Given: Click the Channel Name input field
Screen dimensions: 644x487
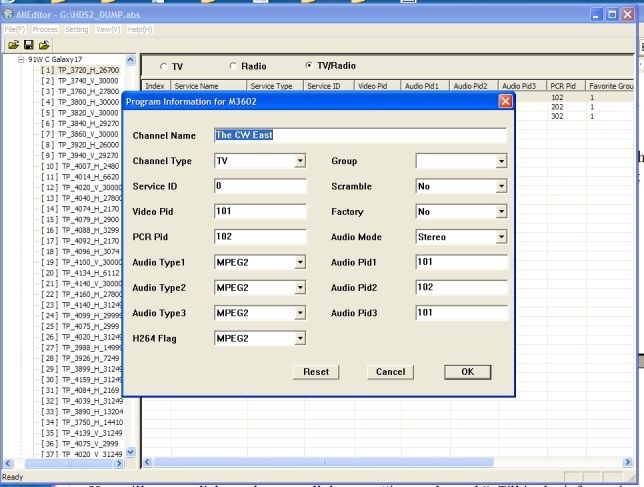Looking at the screenshot, I should point(360,135).
